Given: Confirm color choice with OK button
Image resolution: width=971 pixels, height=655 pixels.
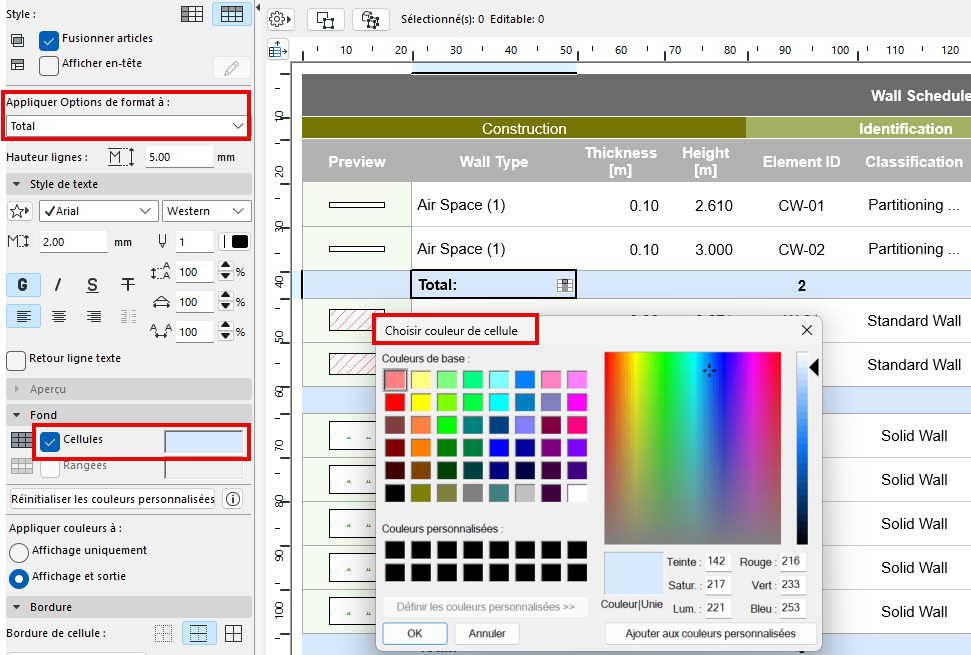Looking at the screenshot, I should click(414, 633).
